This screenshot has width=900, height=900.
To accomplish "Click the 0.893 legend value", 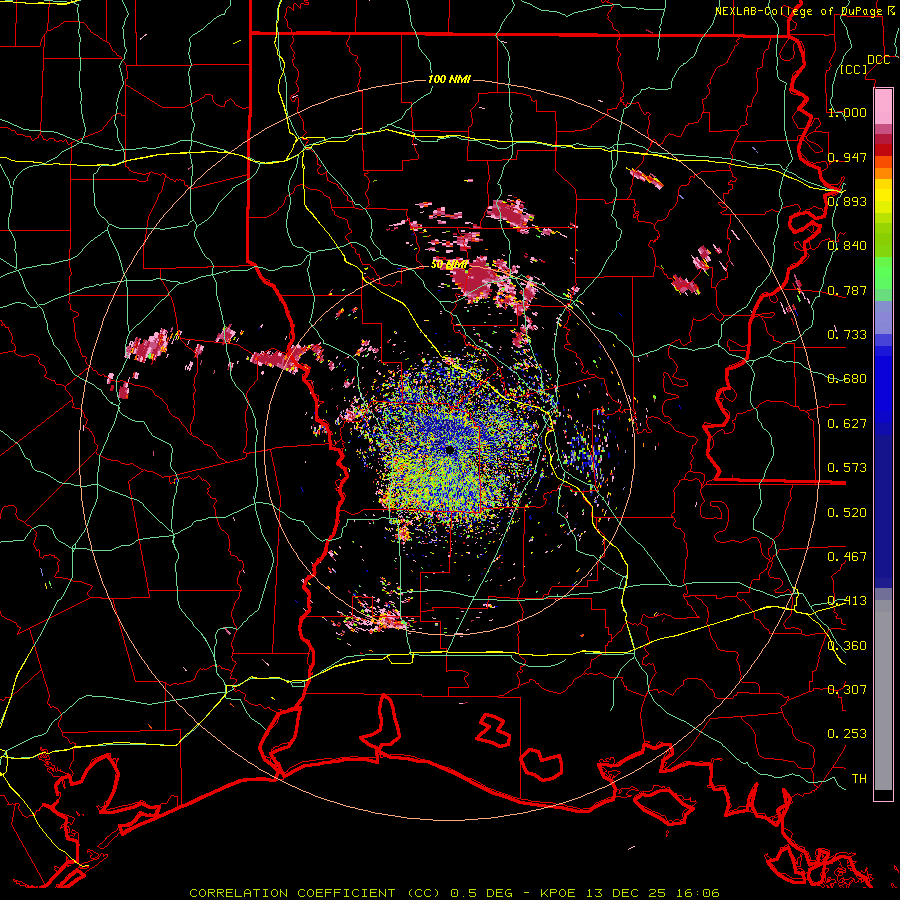I will [847, 201].
